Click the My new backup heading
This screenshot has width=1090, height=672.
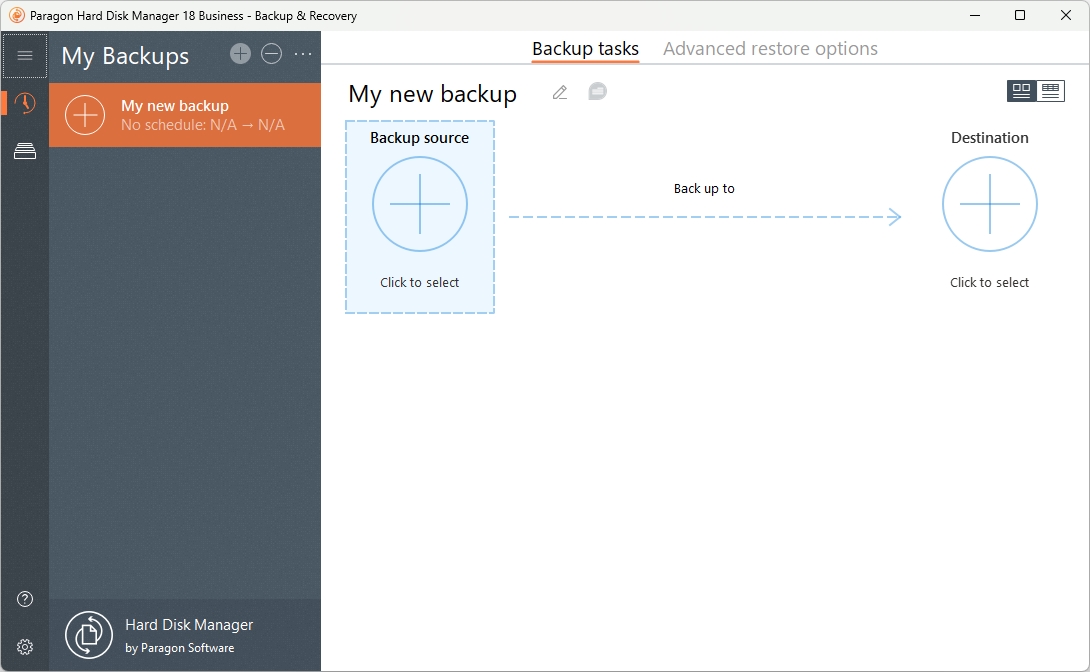(432, 94)
